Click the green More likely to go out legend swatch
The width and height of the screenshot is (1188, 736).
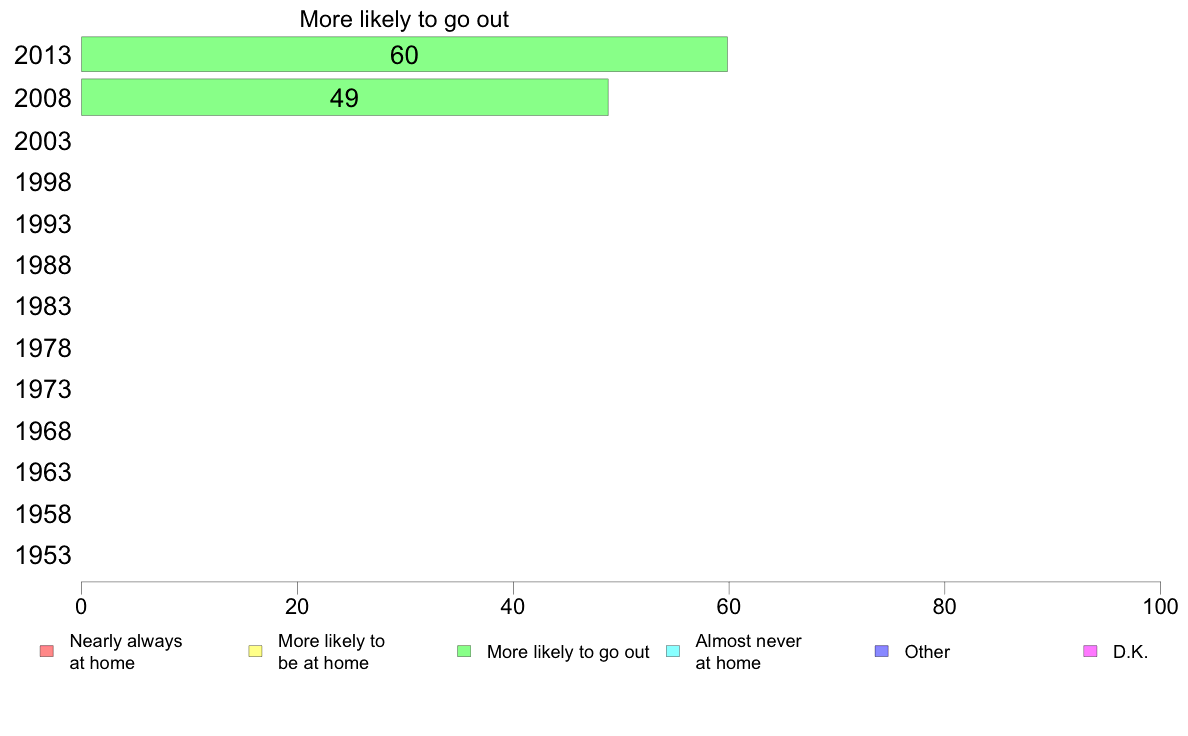464,651
